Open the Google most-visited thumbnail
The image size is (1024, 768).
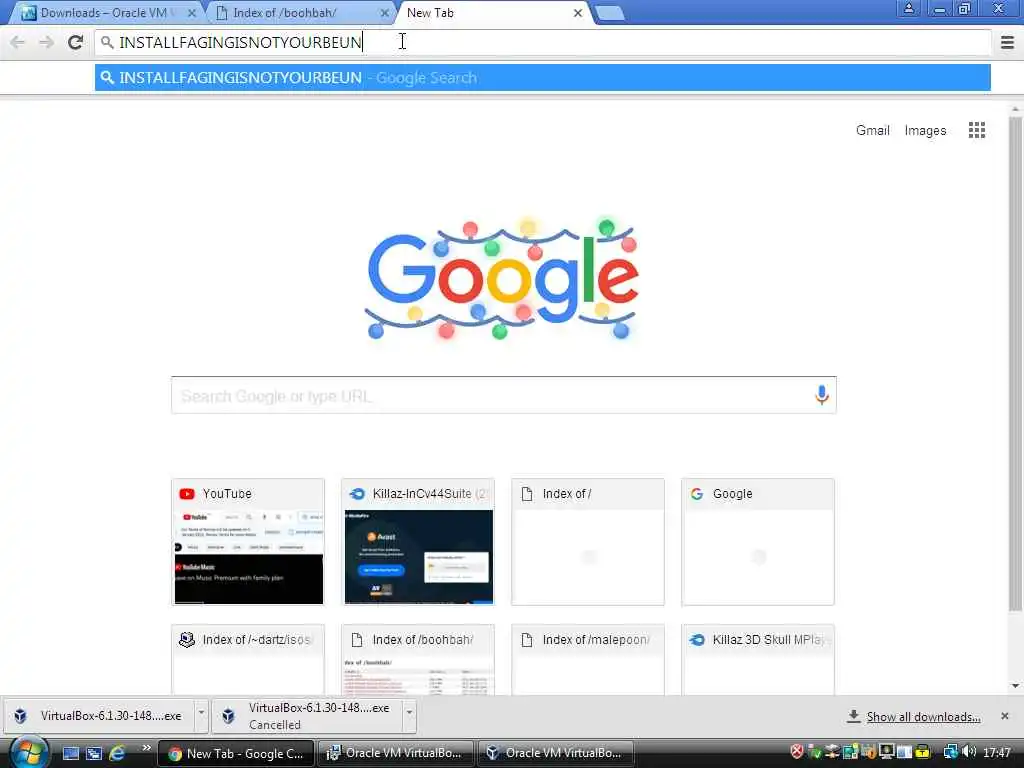[x=758, y=542]
